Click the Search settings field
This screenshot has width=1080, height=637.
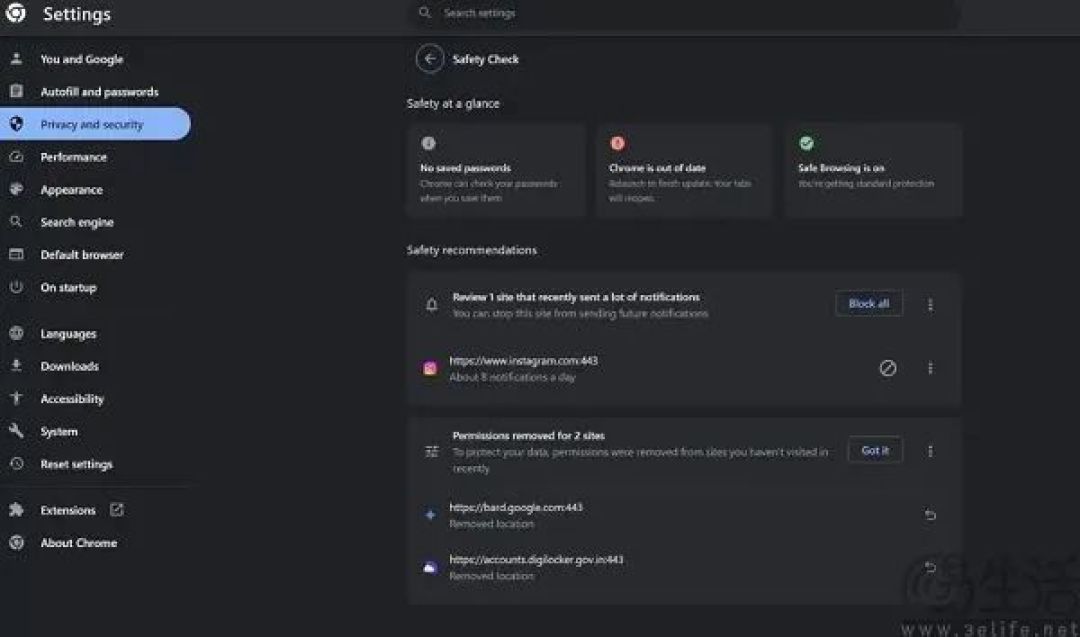[682, 13]
